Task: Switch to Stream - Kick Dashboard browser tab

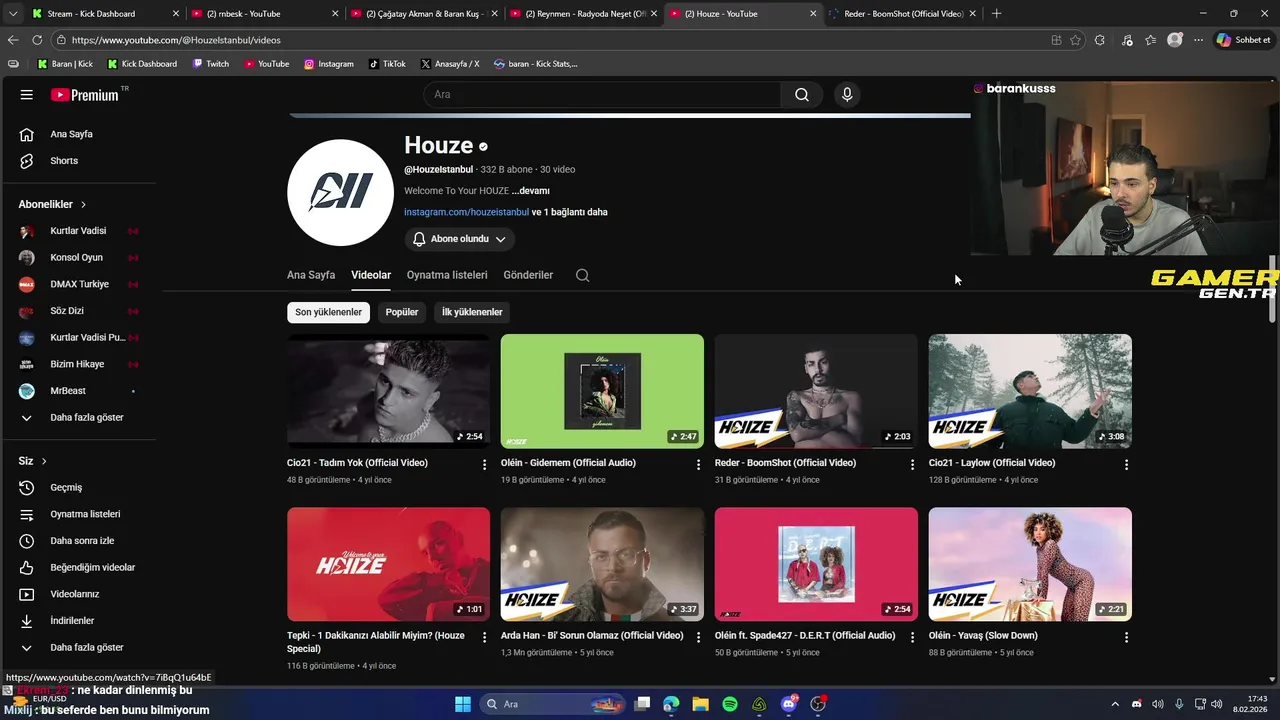Action: click(x=105, y=14)
